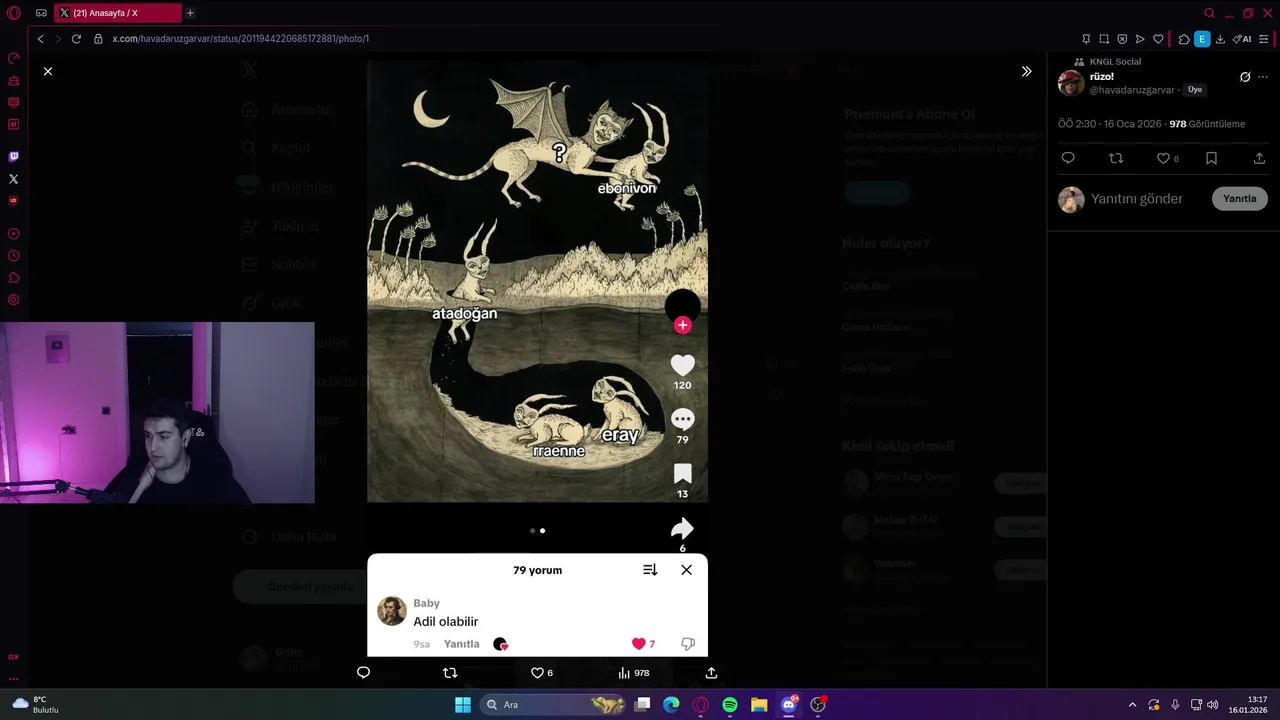Reply icon in right post panel
The image size is (1280, 720).
point(1068,158)
